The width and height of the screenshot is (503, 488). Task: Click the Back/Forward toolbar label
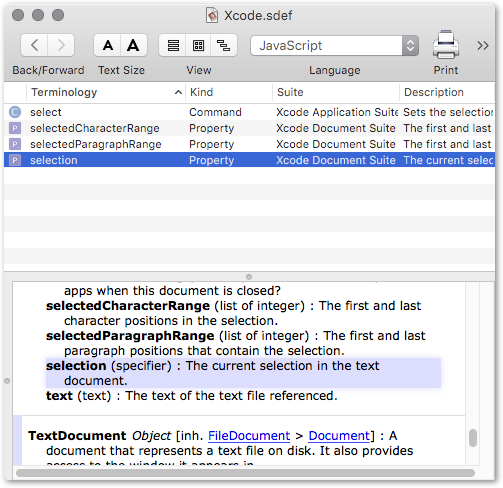(x=48, y=70)
